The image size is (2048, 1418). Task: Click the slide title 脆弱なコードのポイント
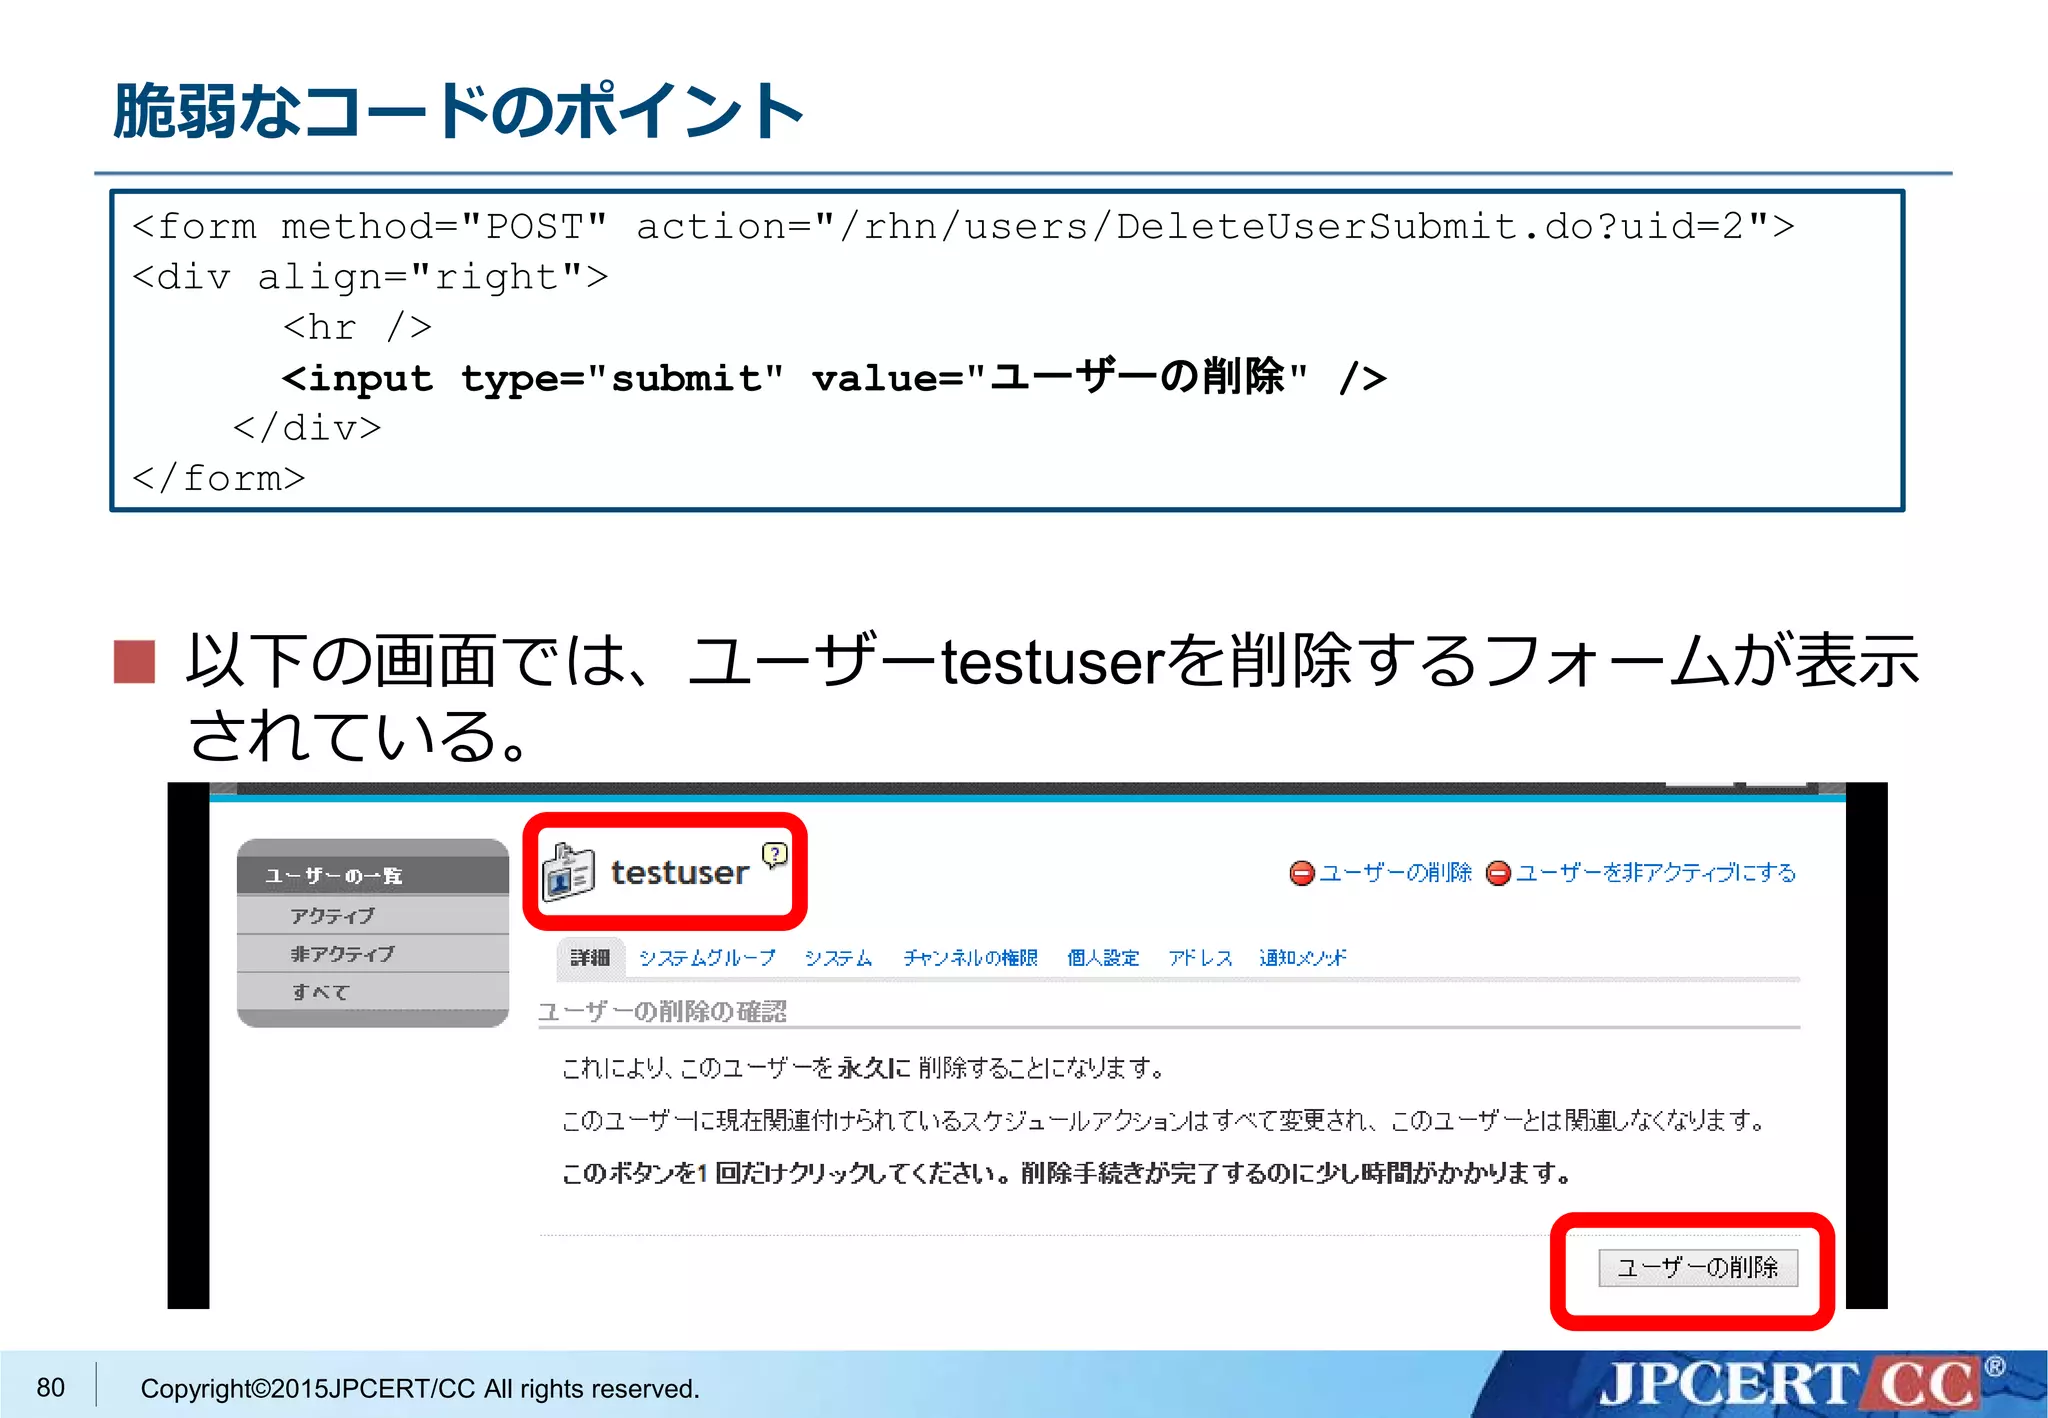pos(459,110)
